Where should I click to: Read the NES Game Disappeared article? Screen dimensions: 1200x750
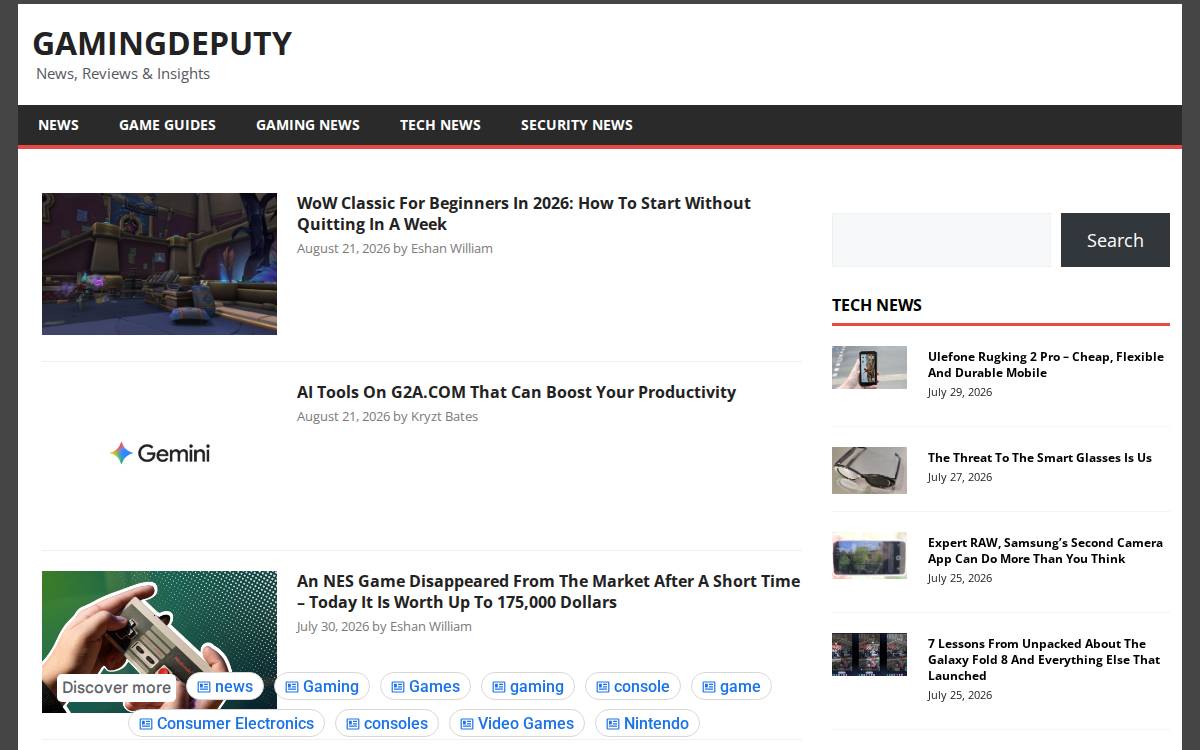(x=548, y=591)
